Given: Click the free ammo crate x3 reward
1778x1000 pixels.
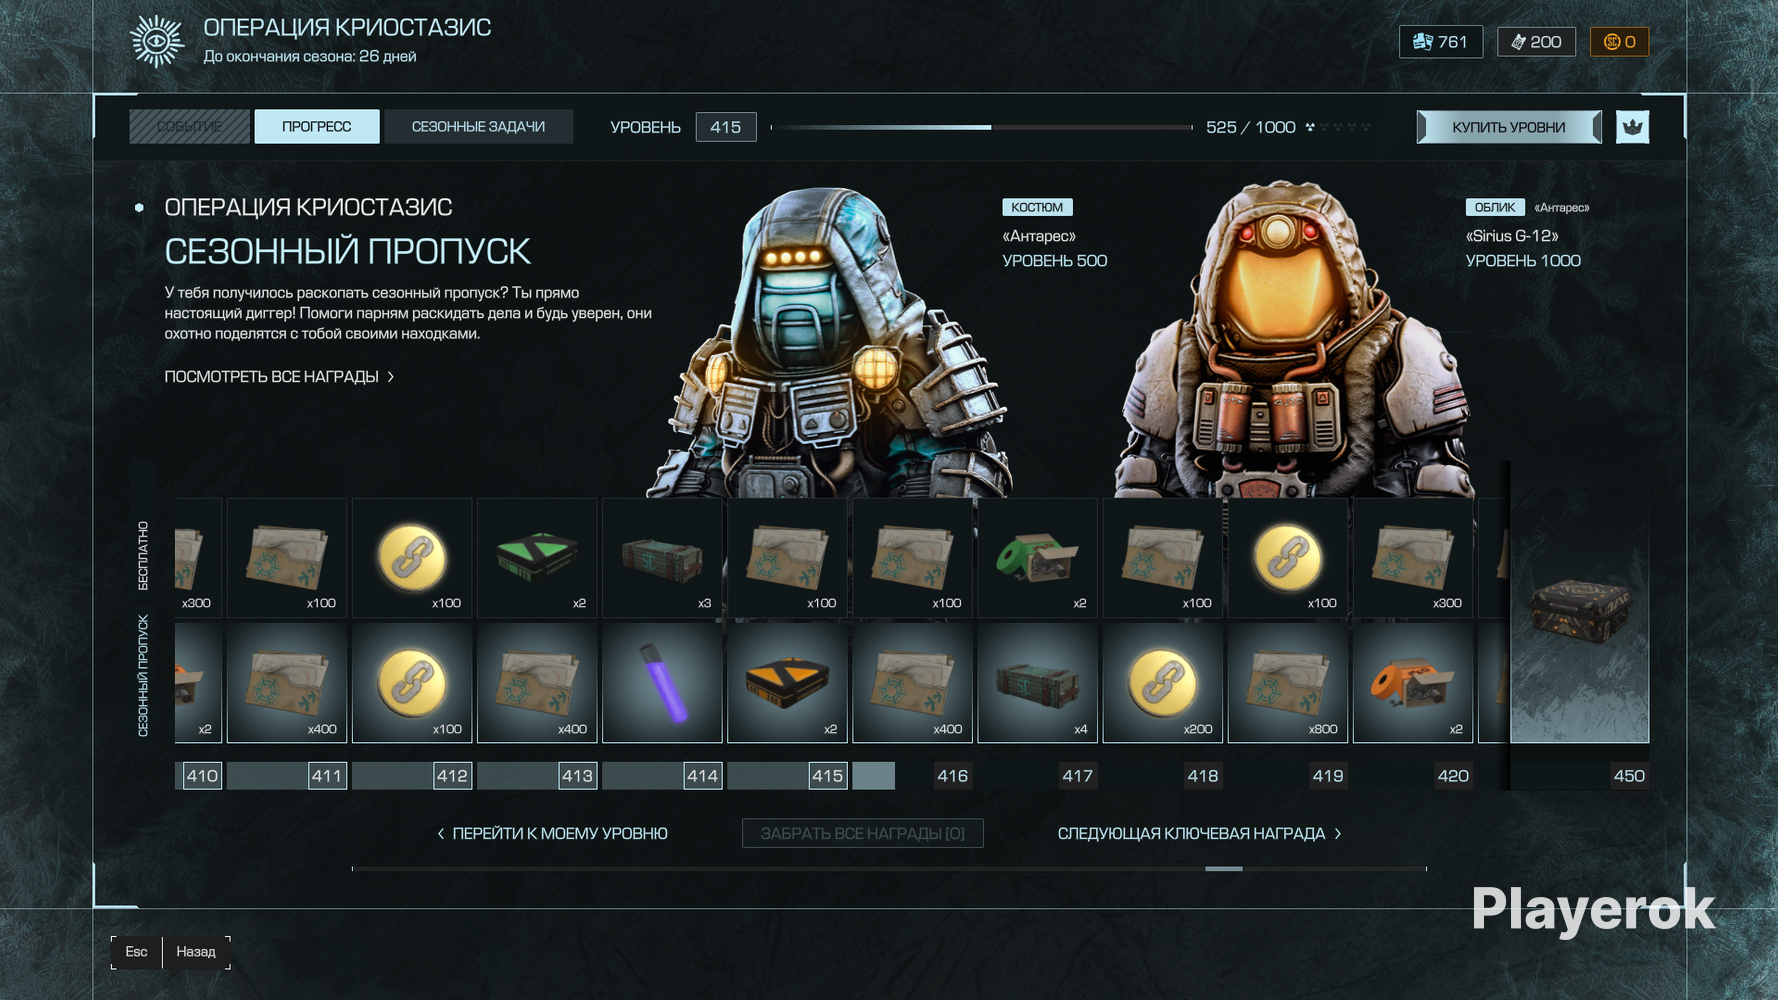Looking at the screenshot, I should 662,557.
